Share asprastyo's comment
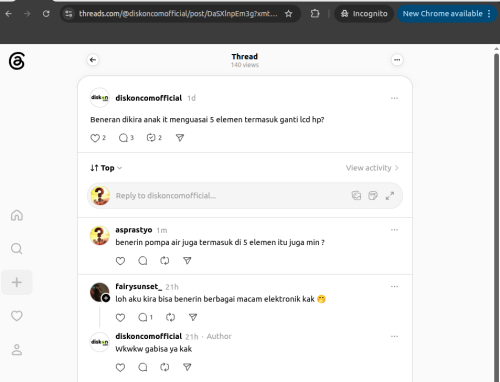 [x=187, y=261]
